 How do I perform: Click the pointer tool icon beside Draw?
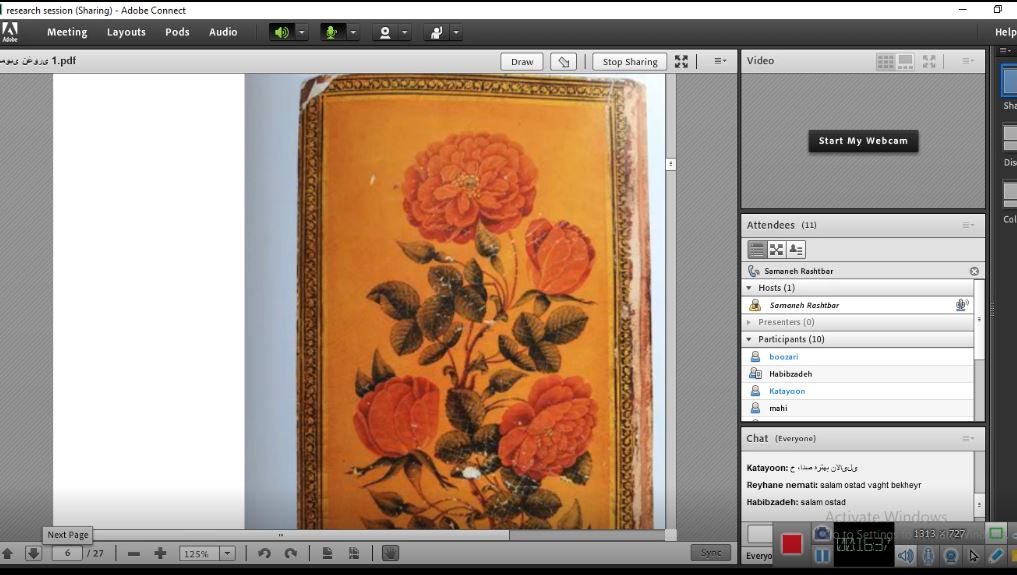(564, 62)
